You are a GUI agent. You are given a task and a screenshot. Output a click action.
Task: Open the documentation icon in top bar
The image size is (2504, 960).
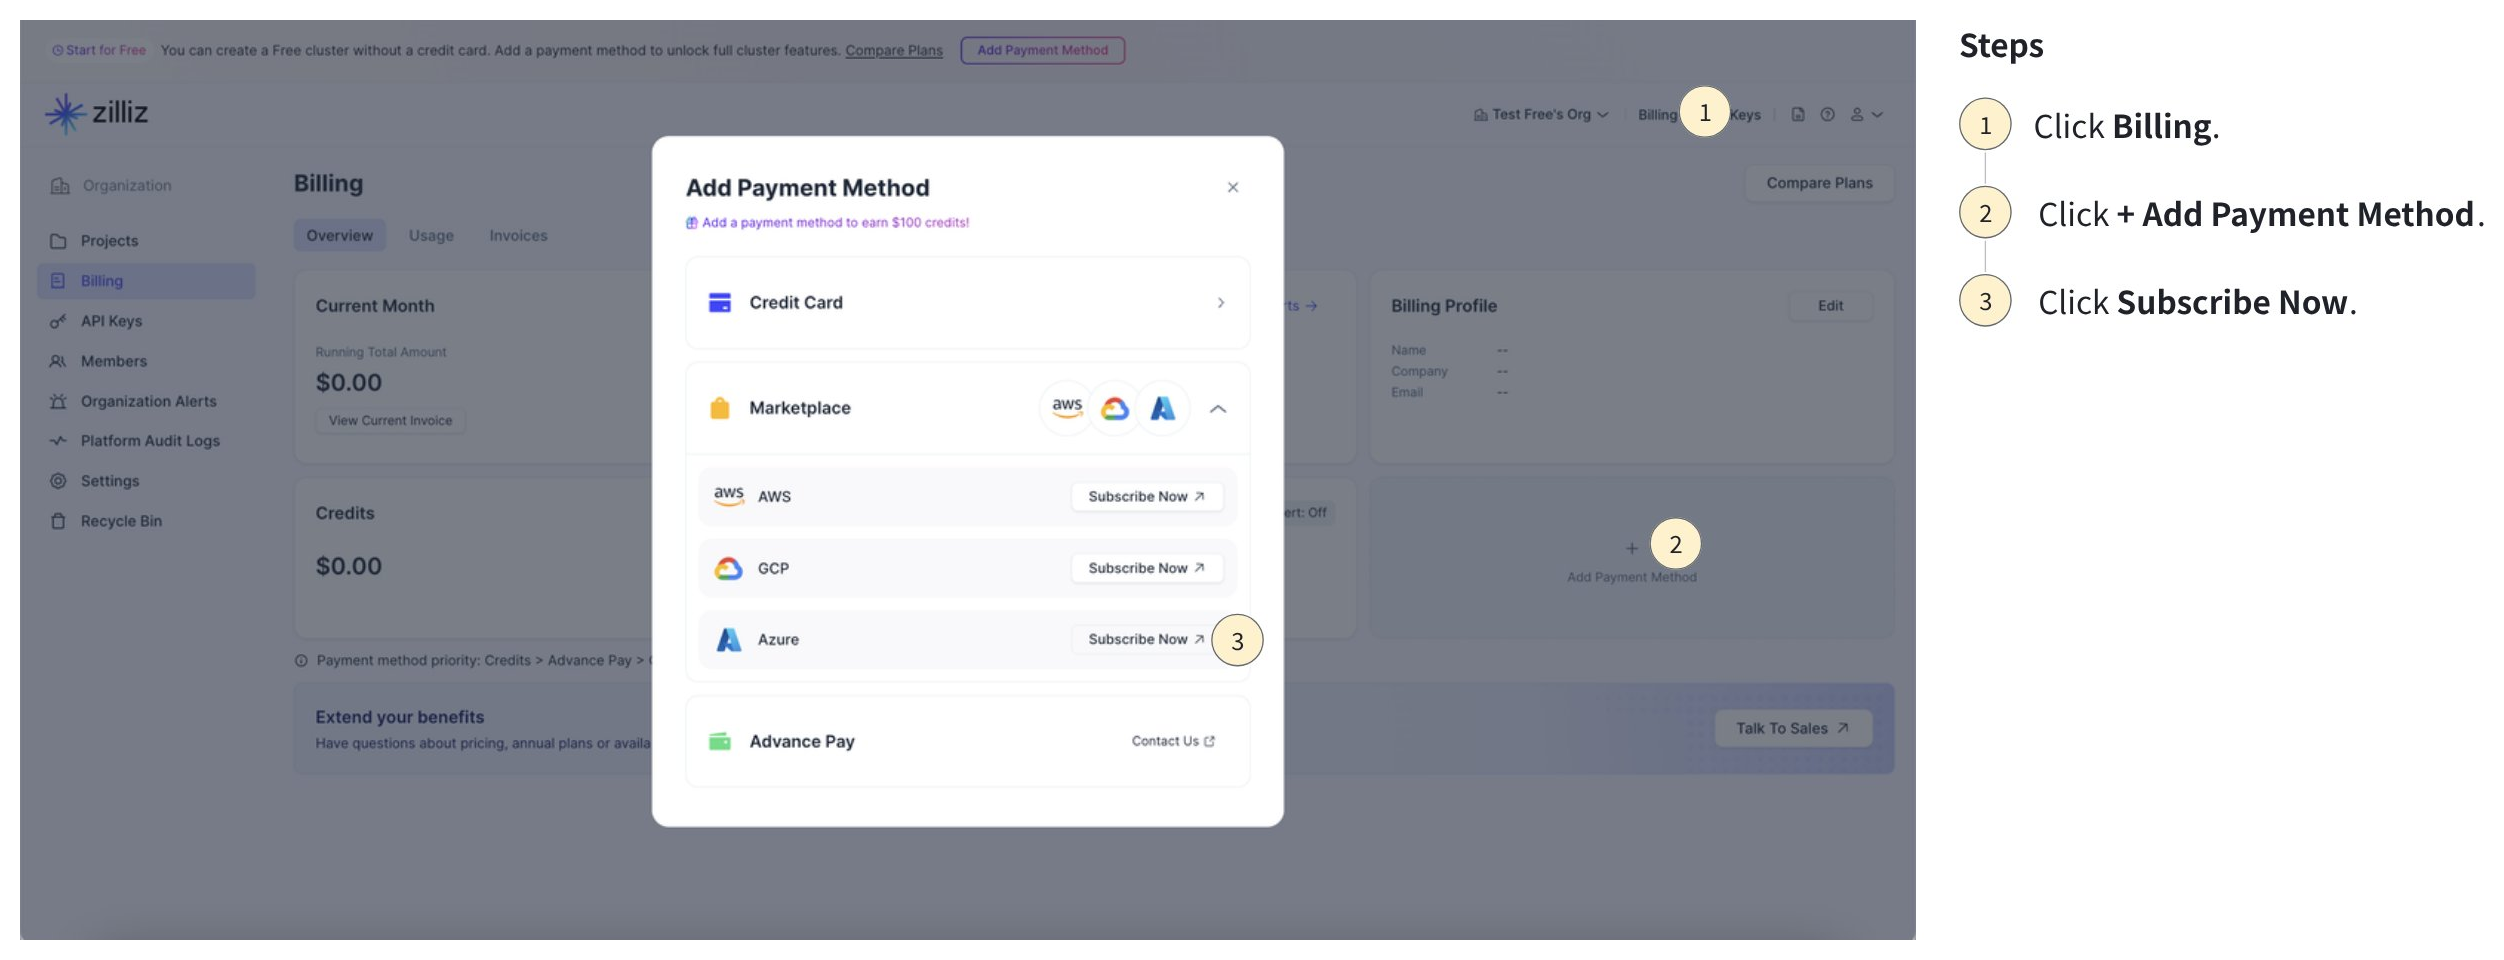pyautogui.click(x=1798, y=115)
